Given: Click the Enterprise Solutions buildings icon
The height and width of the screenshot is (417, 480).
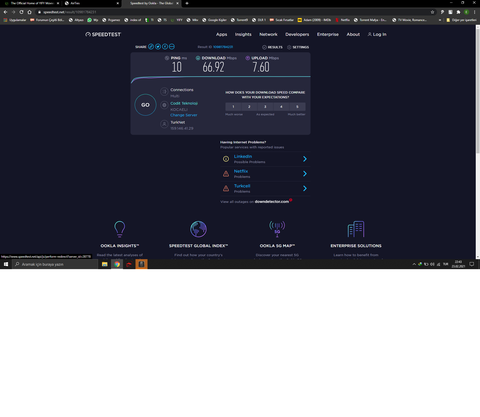Looking at the screenshot, I should (356, 229).
